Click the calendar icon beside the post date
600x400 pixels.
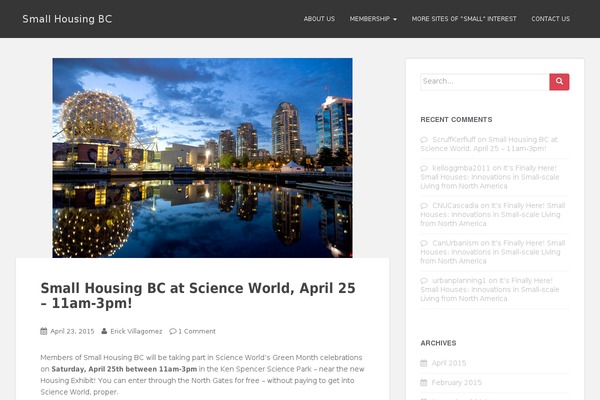pyautogui.click(x=44, y=331)
